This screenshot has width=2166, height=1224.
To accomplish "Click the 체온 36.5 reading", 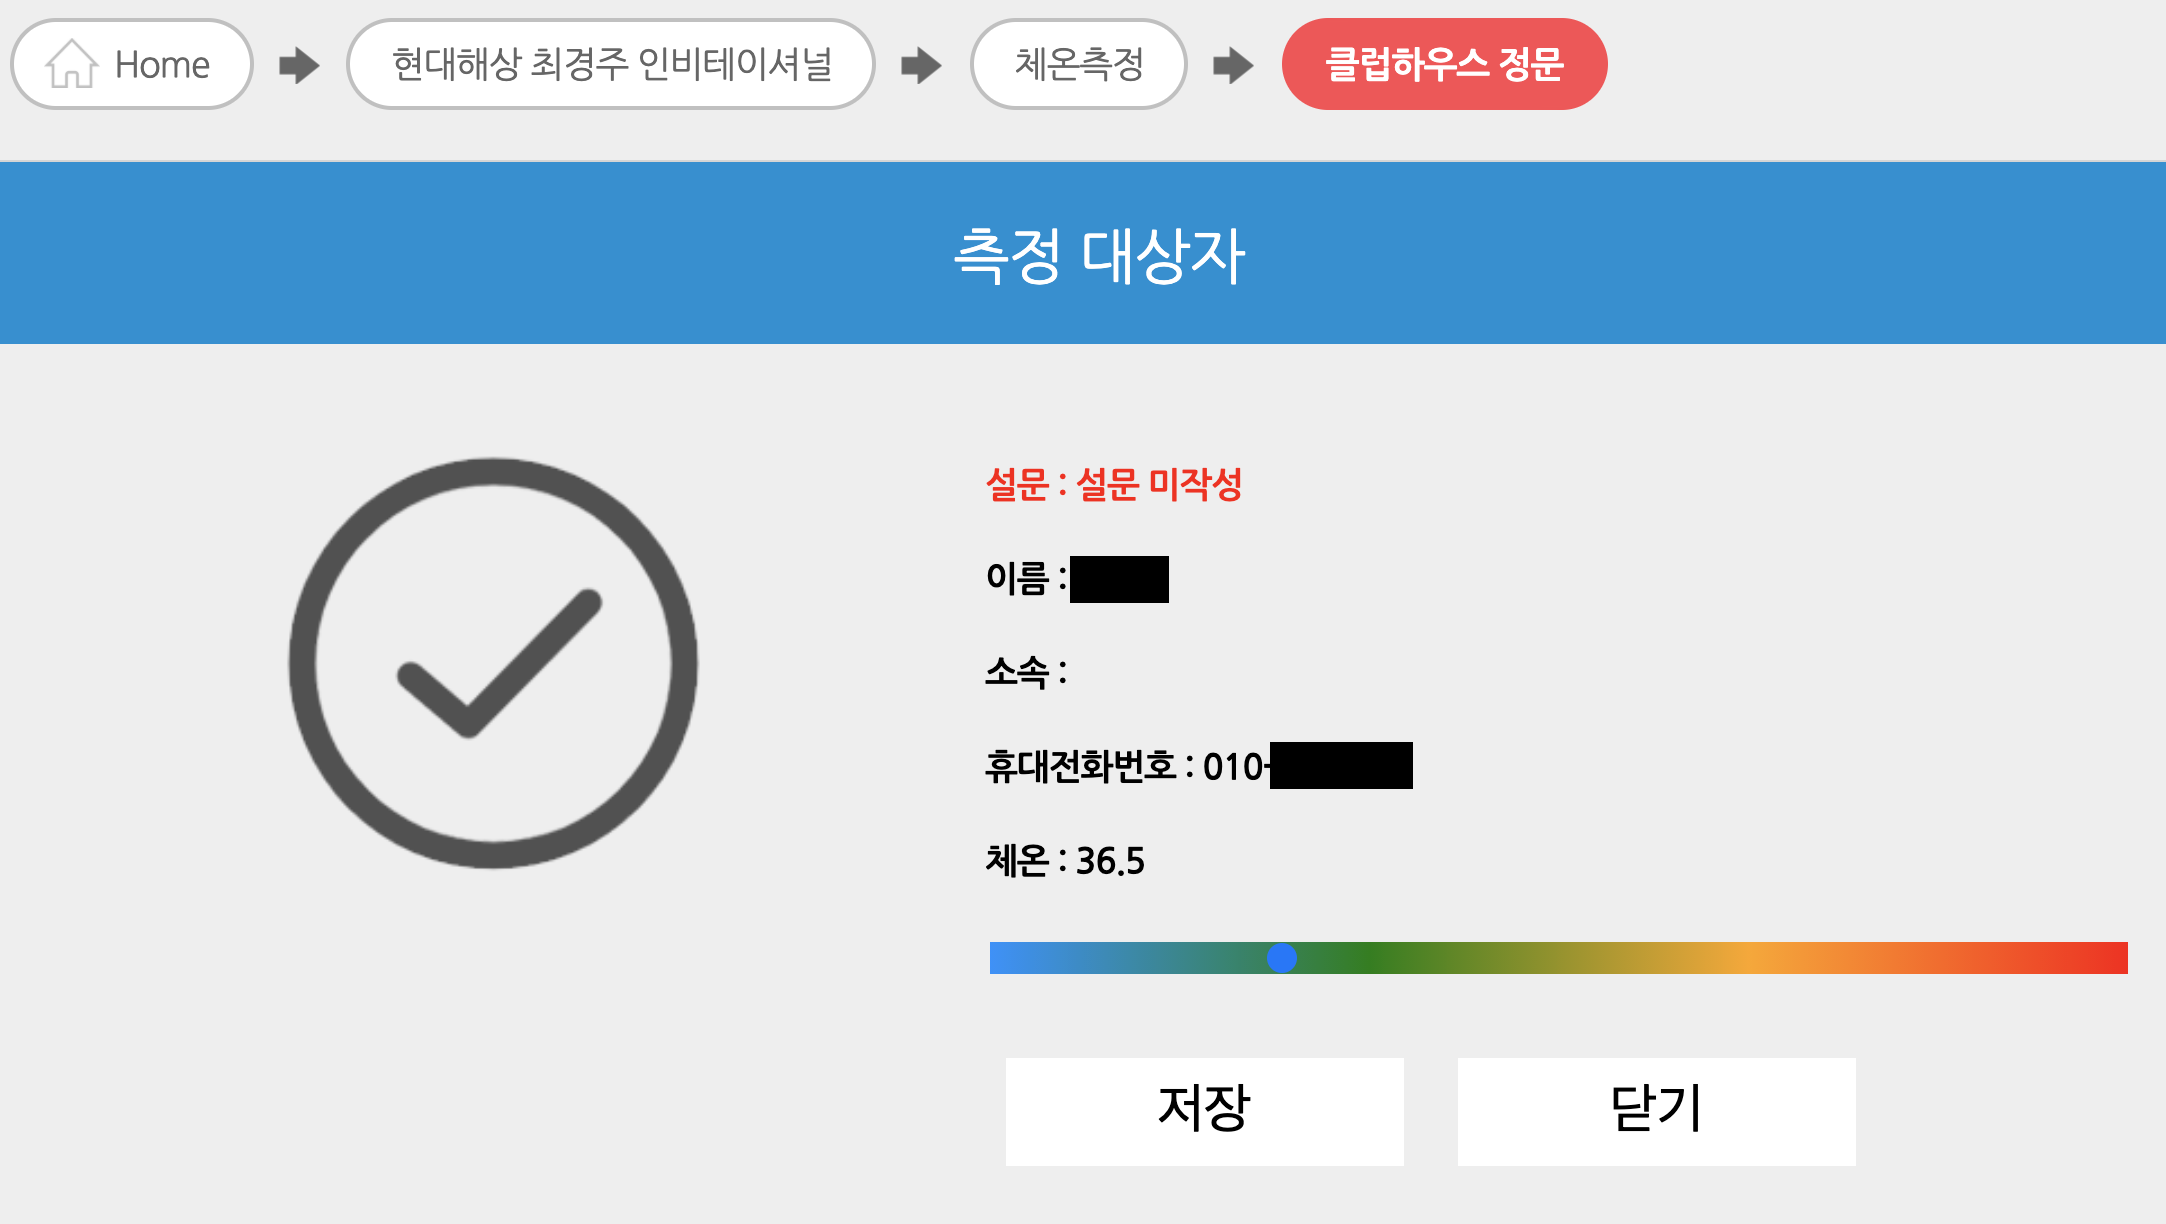I will point(1064,860).
